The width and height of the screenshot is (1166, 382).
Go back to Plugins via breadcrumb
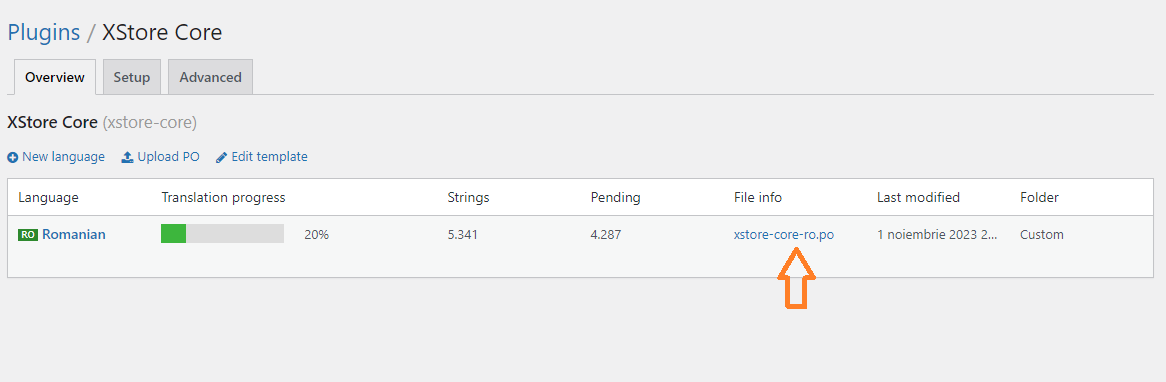coord(44,33)
